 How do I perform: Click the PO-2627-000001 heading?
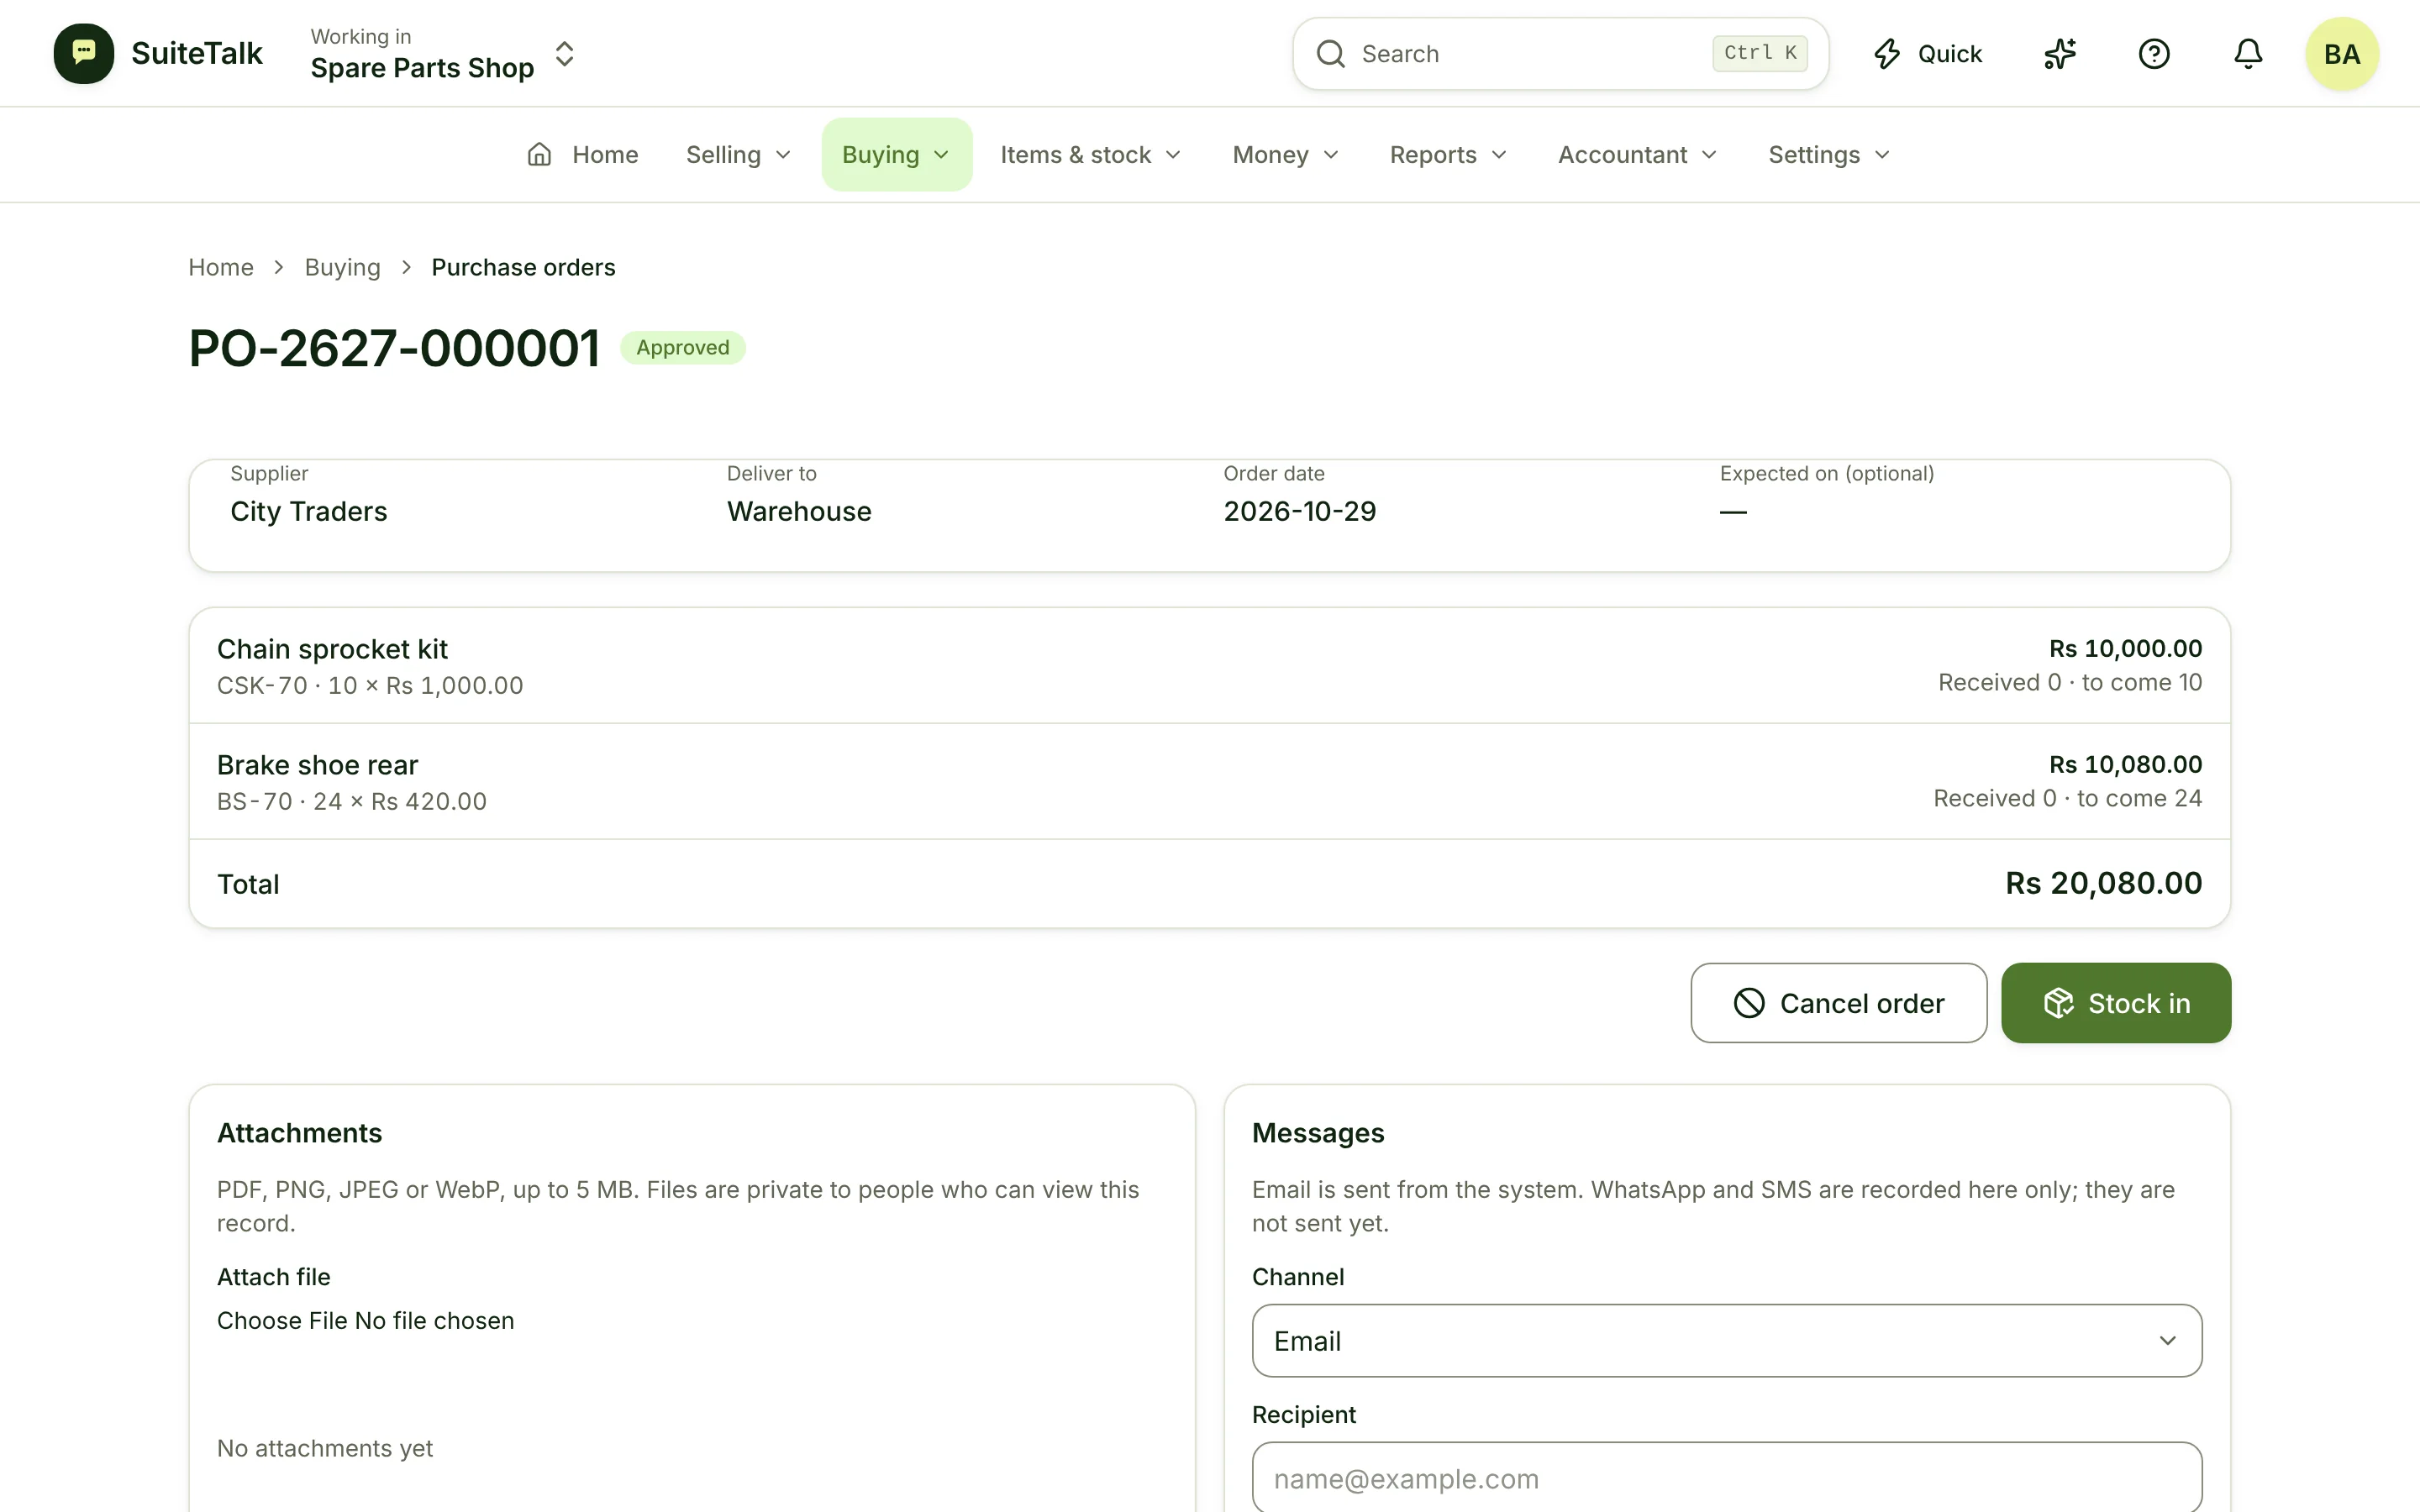[394, 349]
